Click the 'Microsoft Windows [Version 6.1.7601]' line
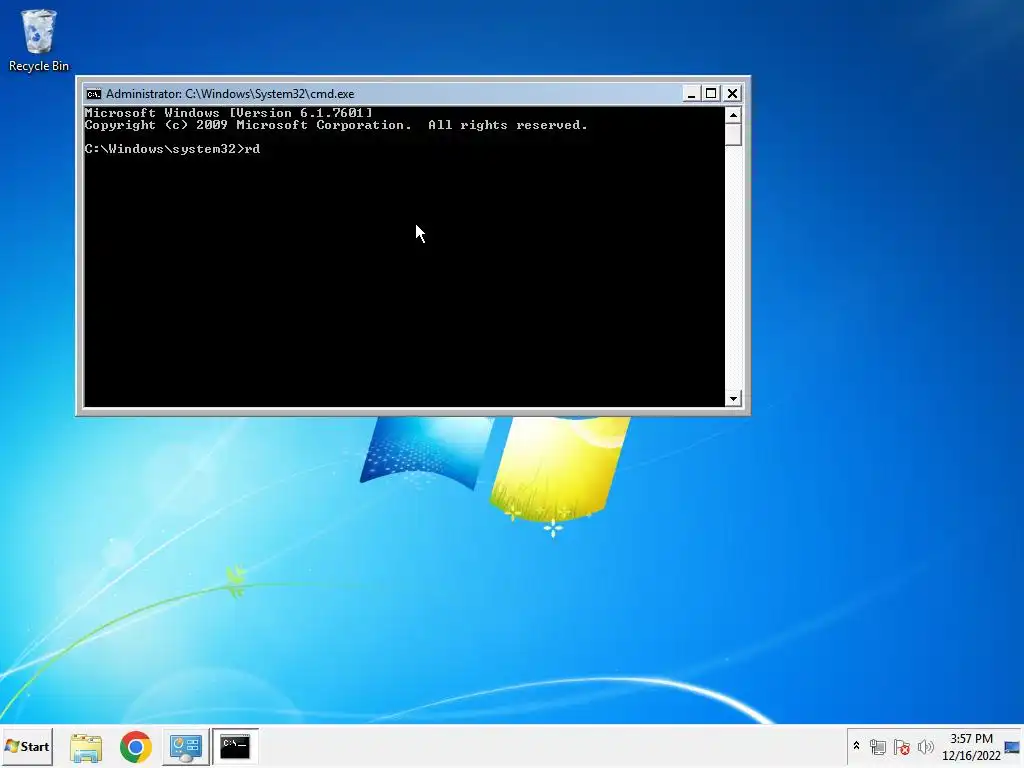 [229, 113]
